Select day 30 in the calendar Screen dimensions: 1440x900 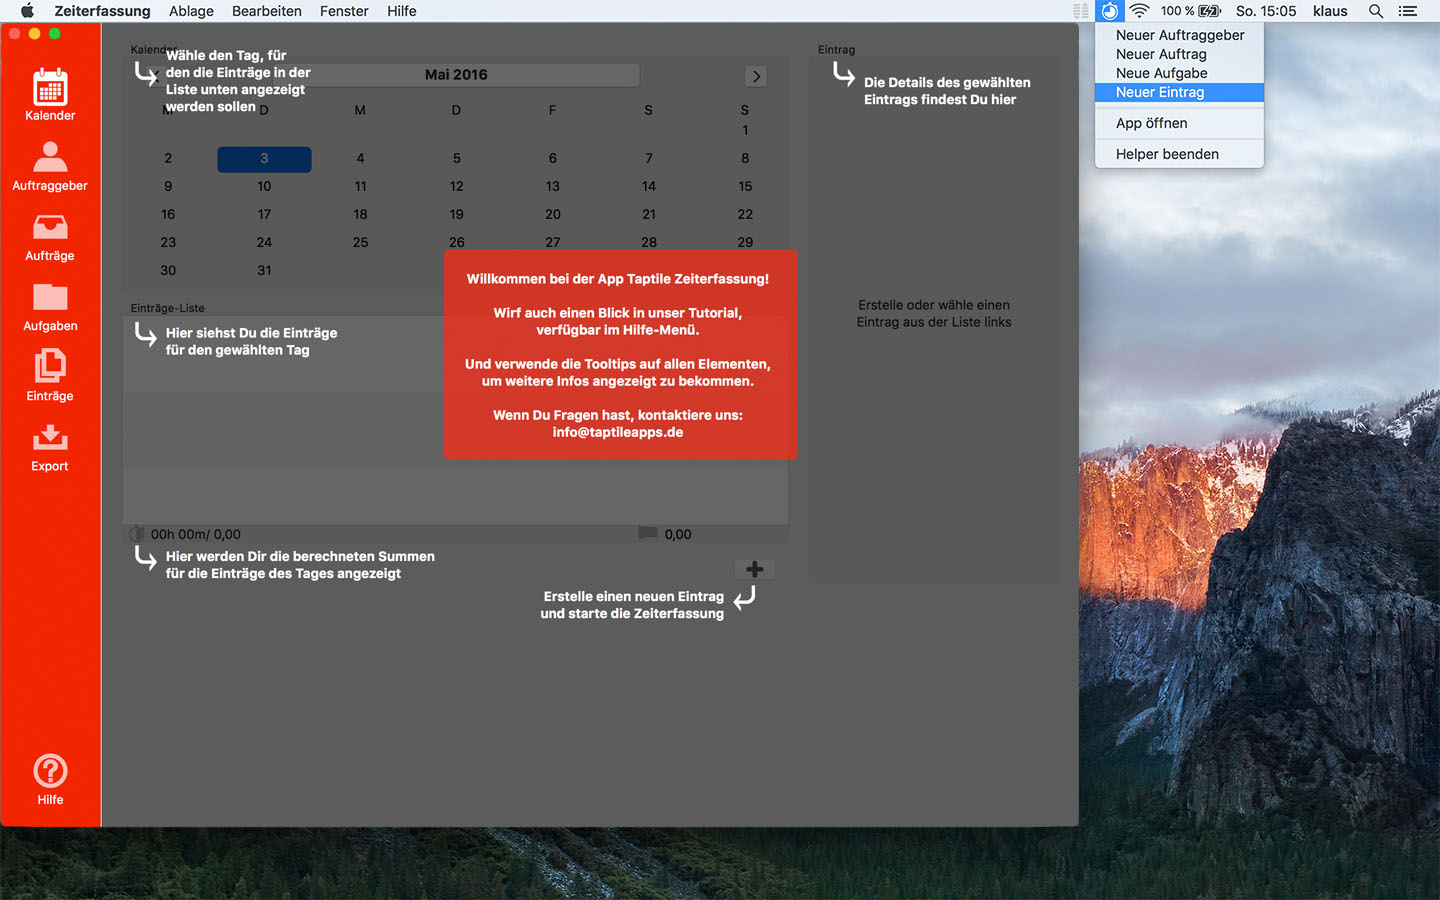point(168,270)
